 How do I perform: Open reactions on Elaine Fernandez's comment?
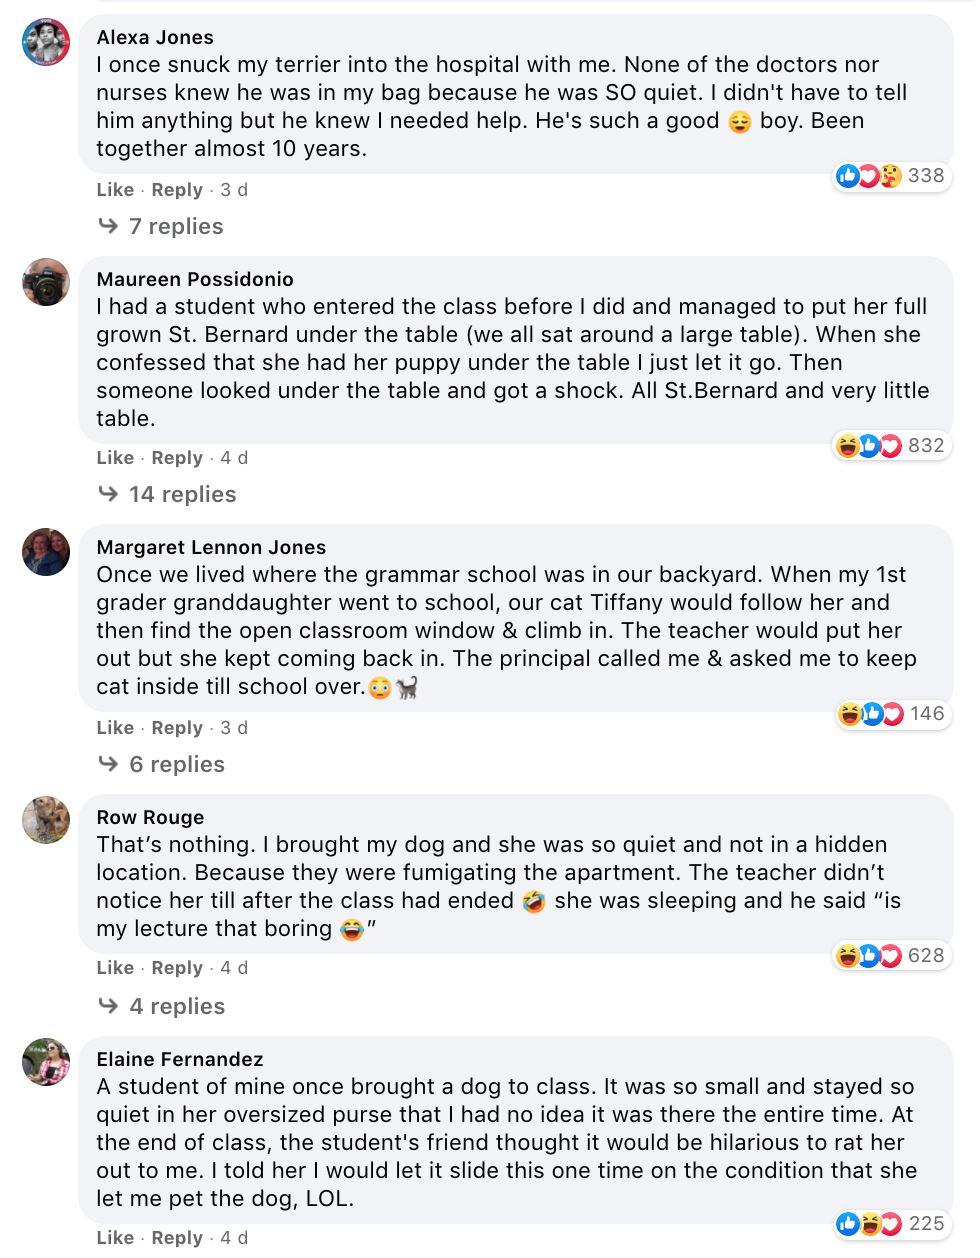868,1224
